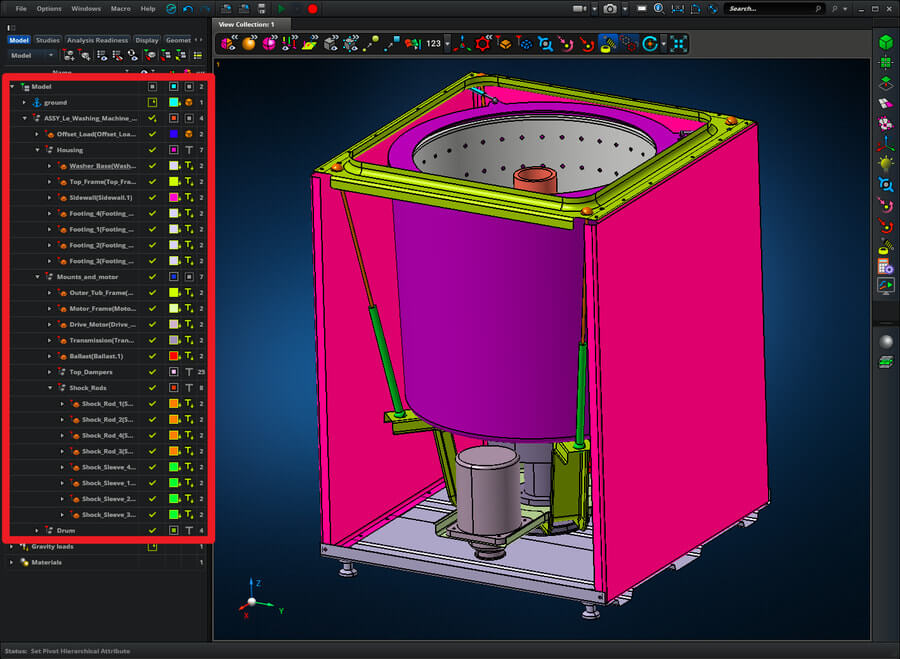Expand the Gravity loads tree node

pos(12,547)
